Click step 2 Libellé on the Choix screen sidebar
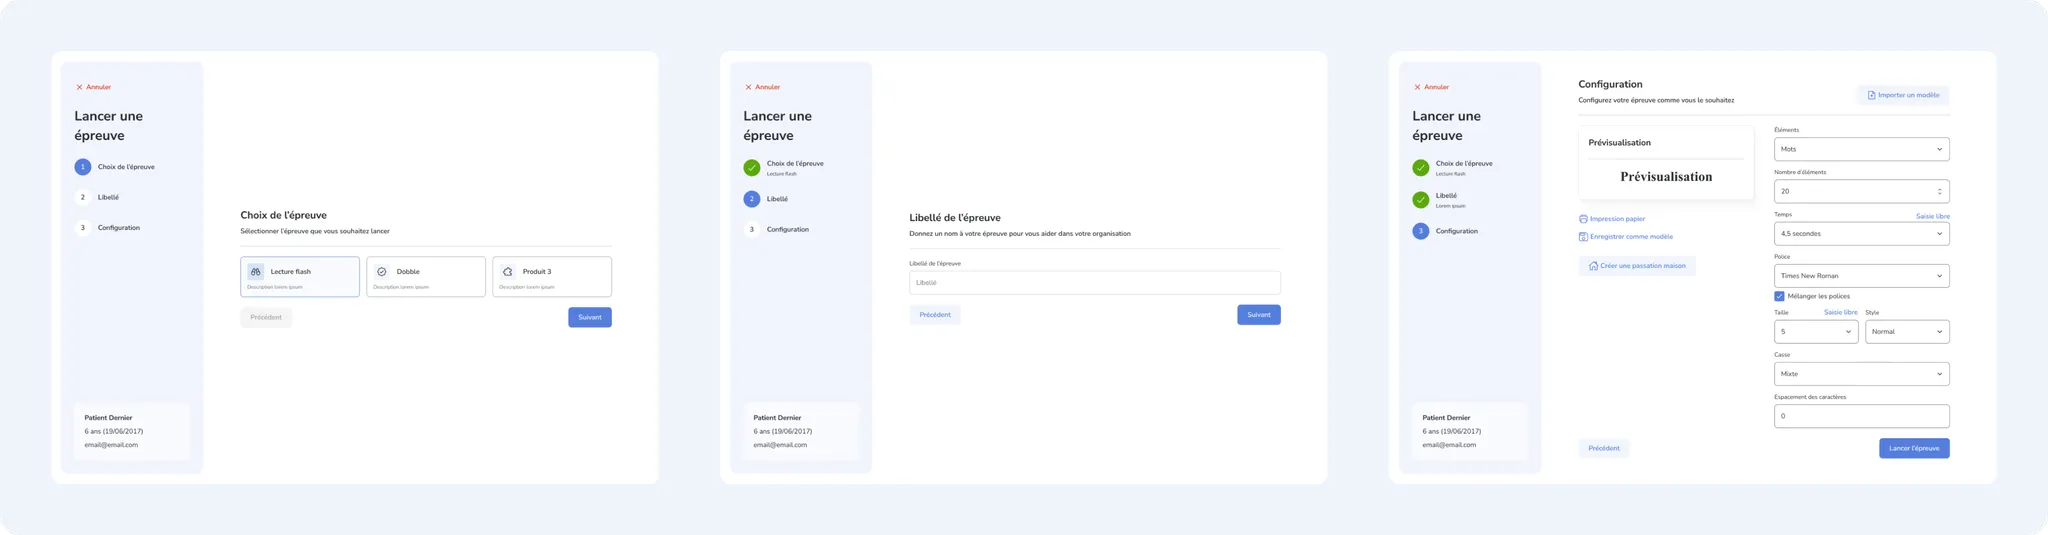Screen dimensions: 2048x535 [x=97, y=197]
